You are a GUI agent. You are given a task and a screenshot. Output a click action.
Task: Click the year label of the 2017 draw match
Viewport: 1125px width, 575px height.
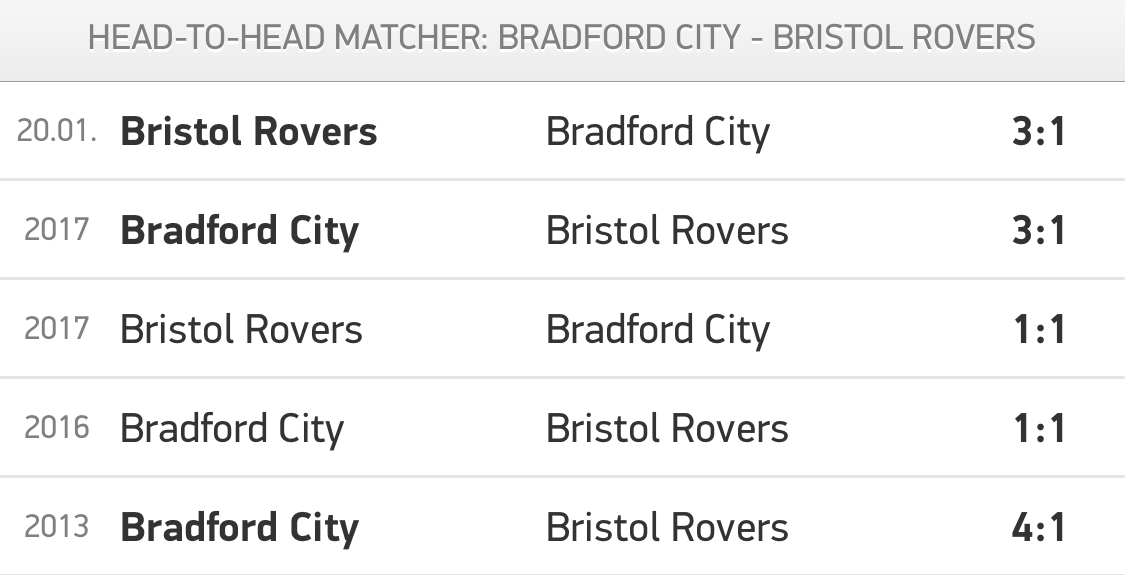pos(57,329)
